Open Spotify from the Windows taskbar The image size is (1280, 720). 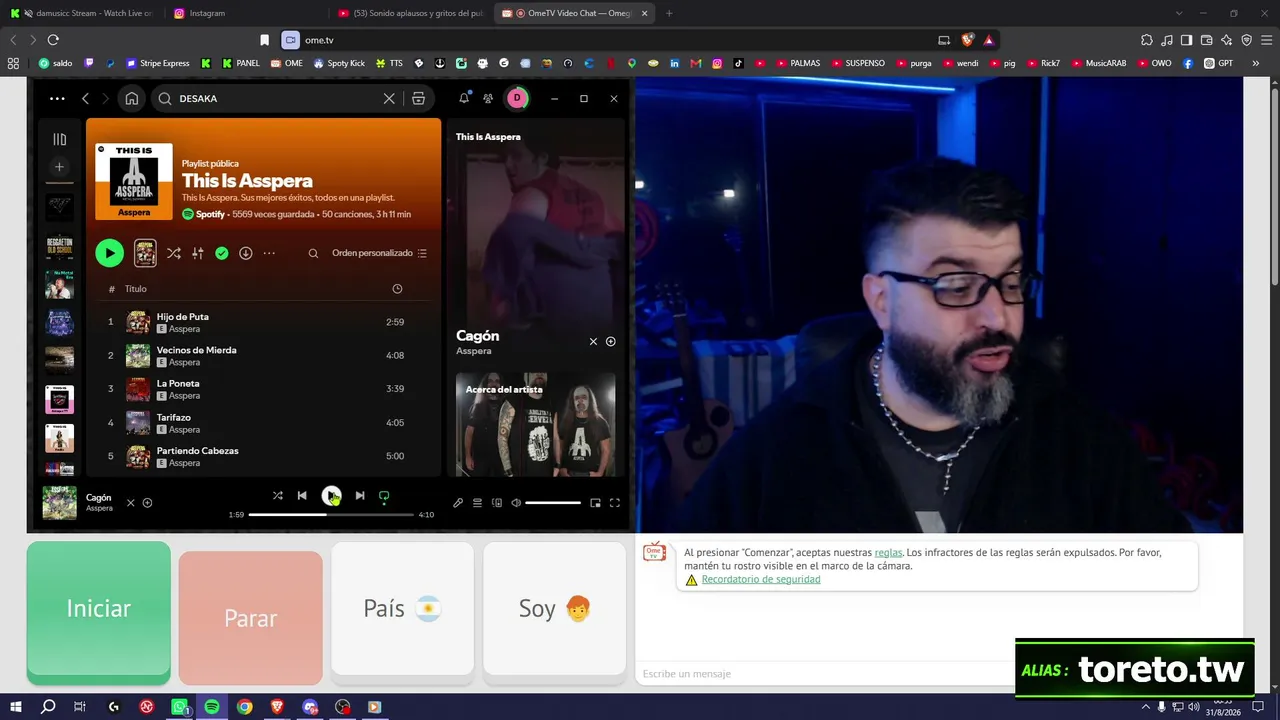pyautogui.click(x=212, y=707)
